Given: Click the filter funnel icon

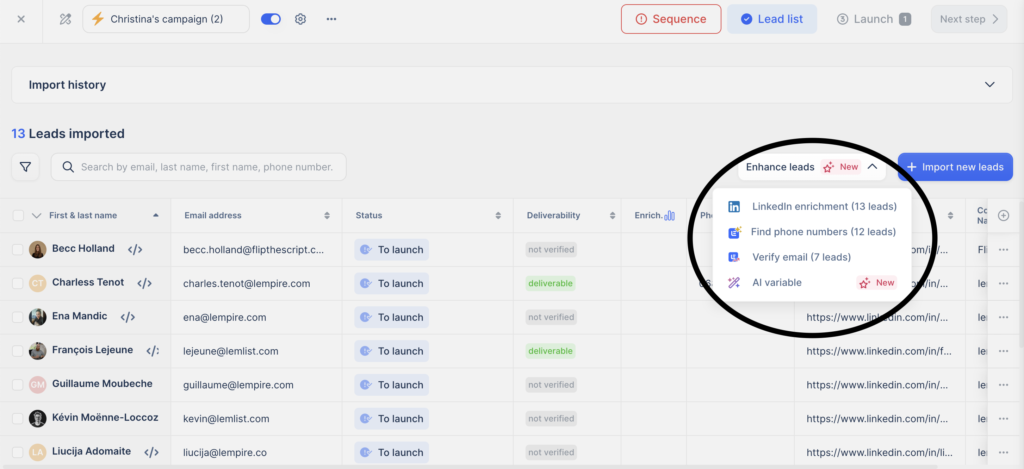Looking at the screenshot, I should point(25,167).
